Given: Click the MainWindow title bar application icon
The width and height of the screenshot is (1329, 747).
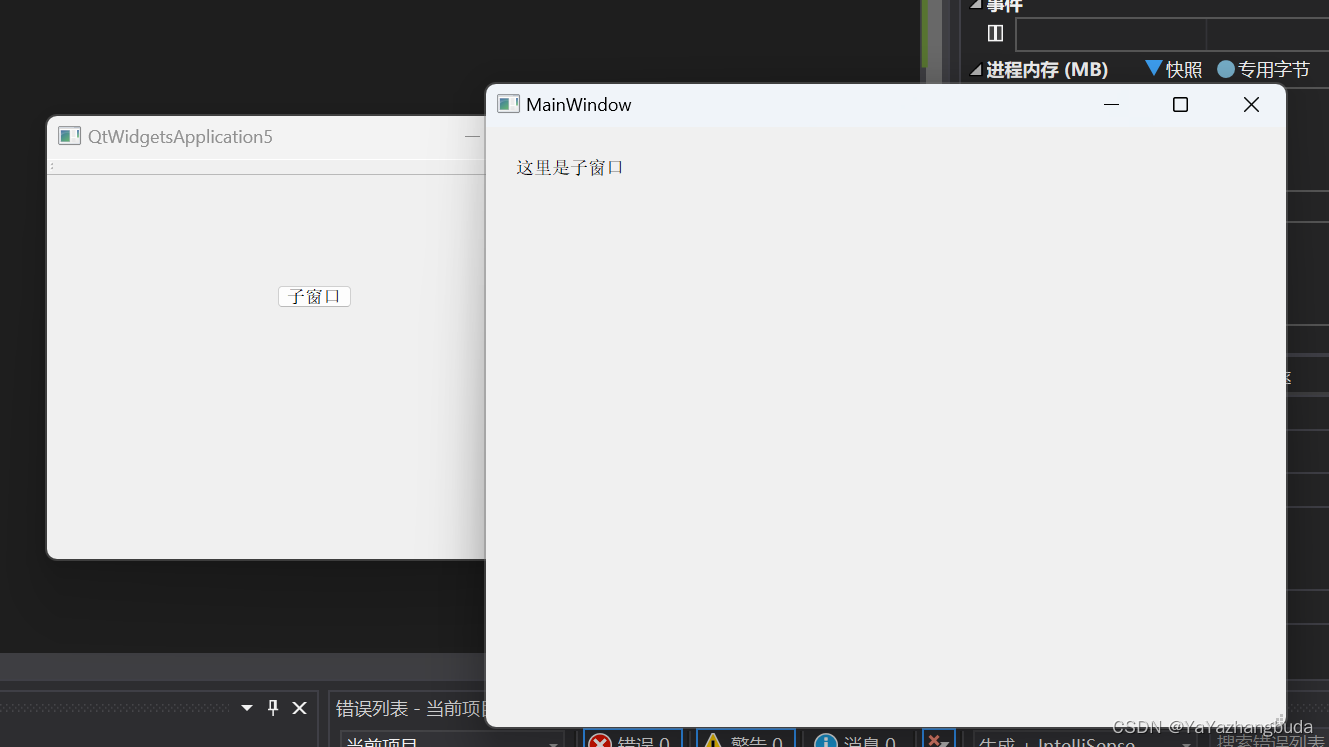Looking at the screenshot, I should (508, 103).
